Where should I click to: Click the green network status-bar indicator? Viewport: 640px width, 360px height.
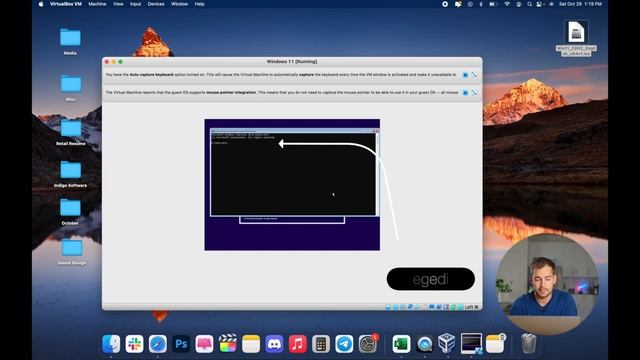pos(453,307)
